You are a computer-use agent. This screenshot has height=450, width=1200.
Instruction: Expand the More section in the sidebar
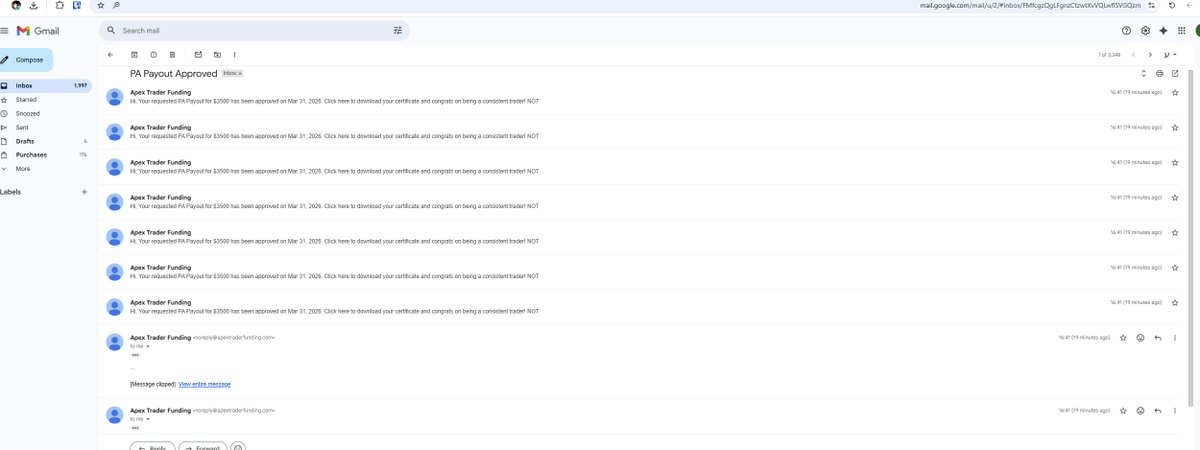click(23, 169)
